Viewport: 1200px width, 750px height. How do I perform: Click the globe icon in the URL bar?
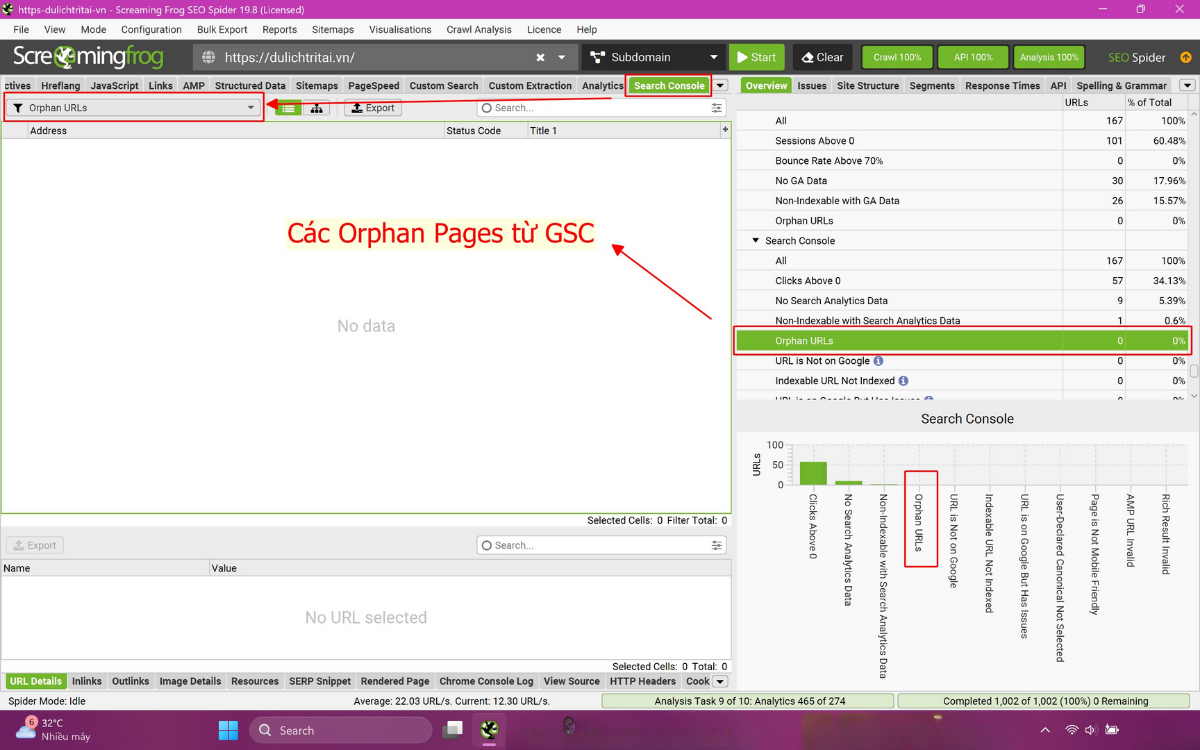(x=207, y=57)
